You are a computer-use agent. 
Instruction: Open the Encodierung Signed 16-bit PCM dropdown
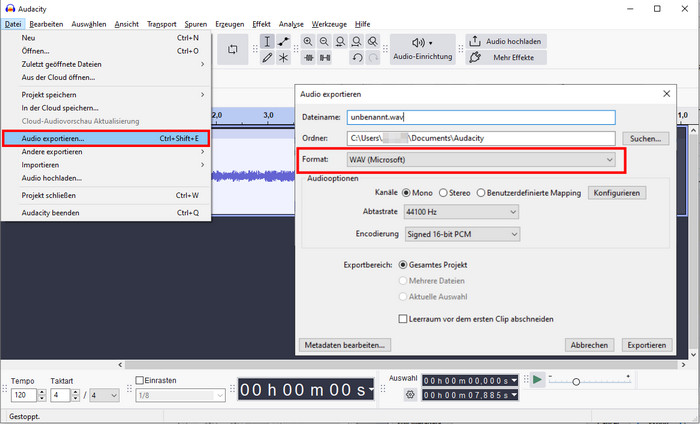462,234
